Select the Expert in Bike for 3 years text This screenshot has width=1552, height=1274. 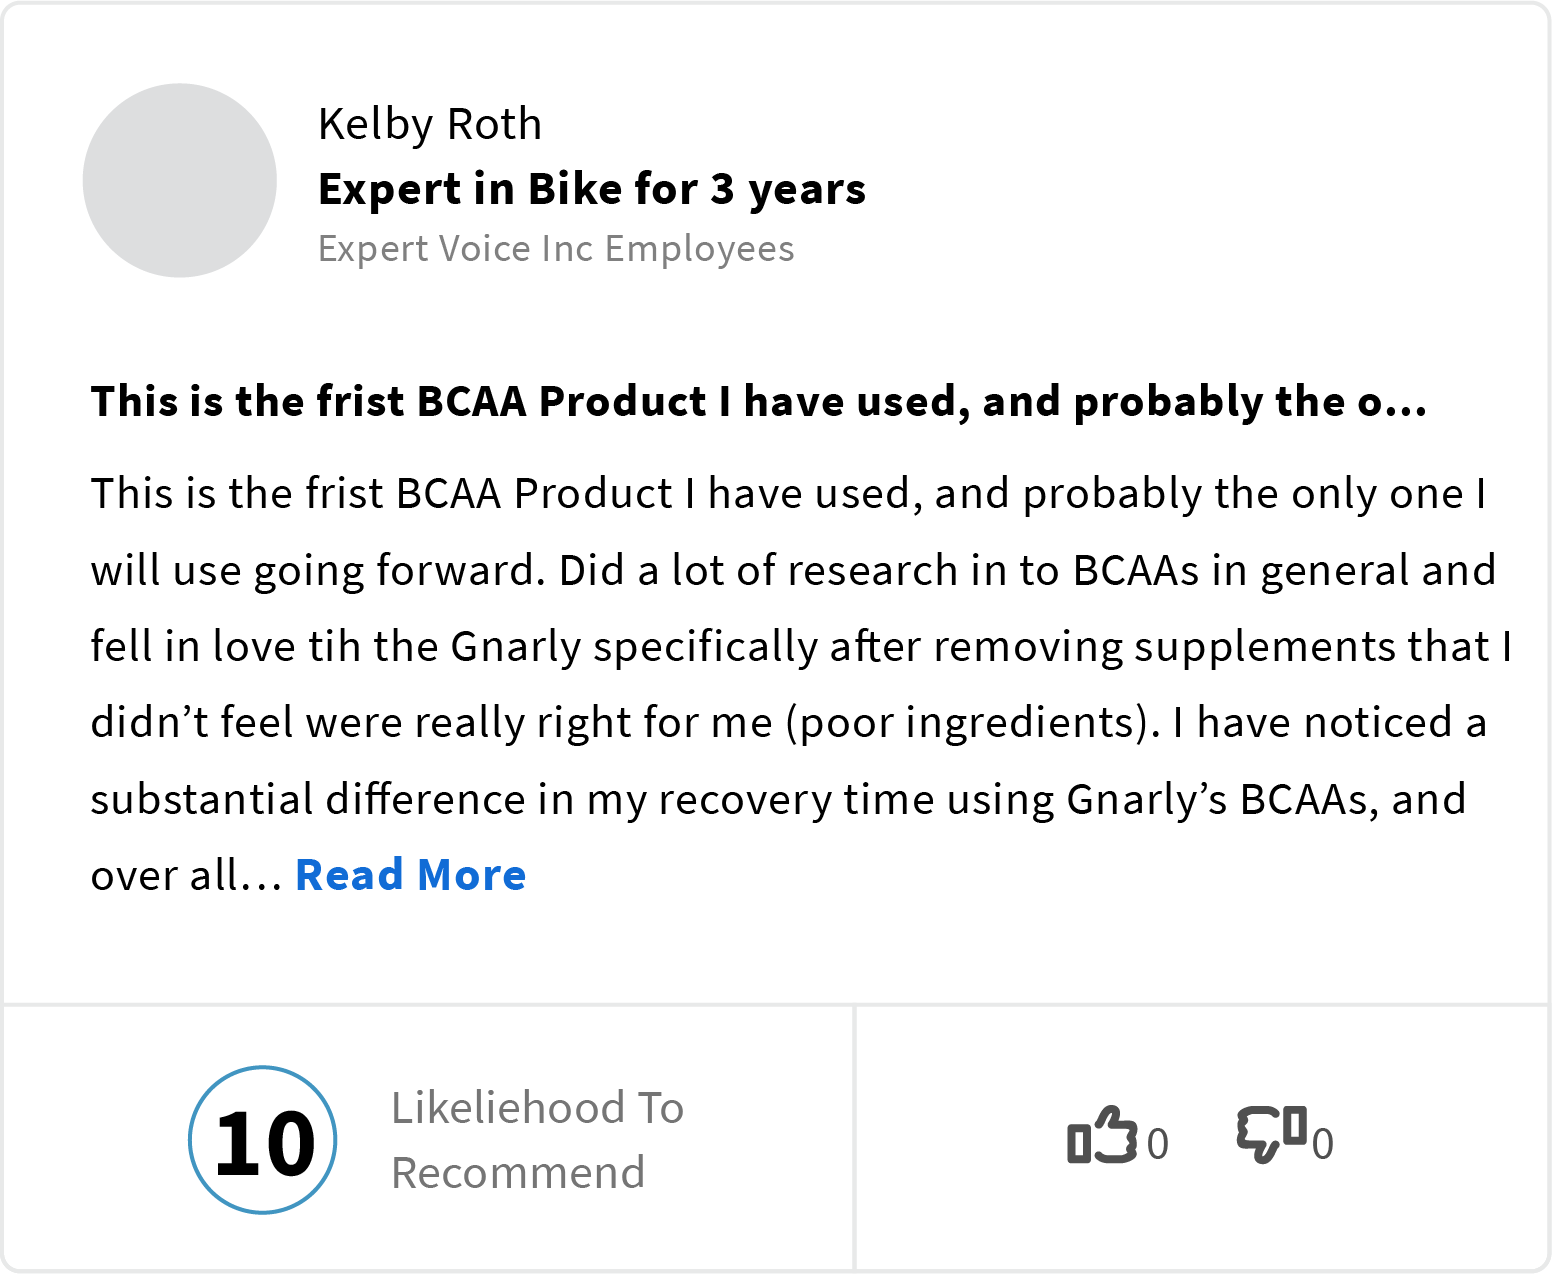(x=592, y=189)
